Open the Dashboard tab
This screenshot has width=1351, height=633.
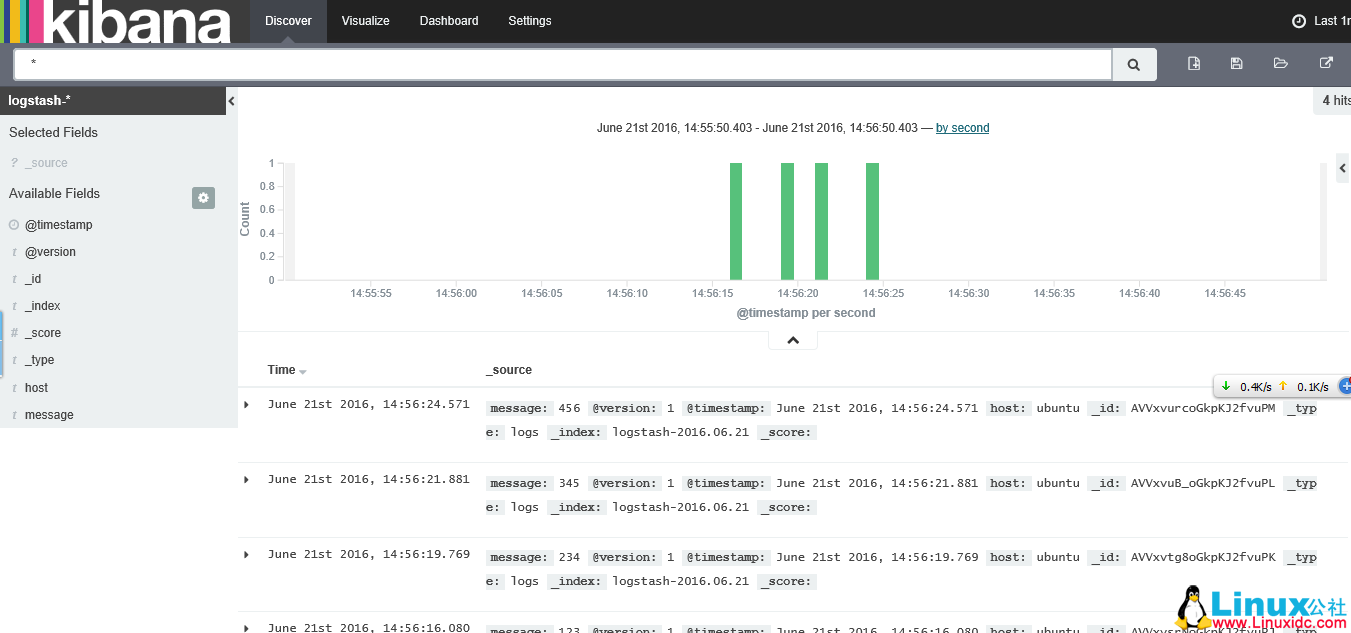(x=448, y=20)
